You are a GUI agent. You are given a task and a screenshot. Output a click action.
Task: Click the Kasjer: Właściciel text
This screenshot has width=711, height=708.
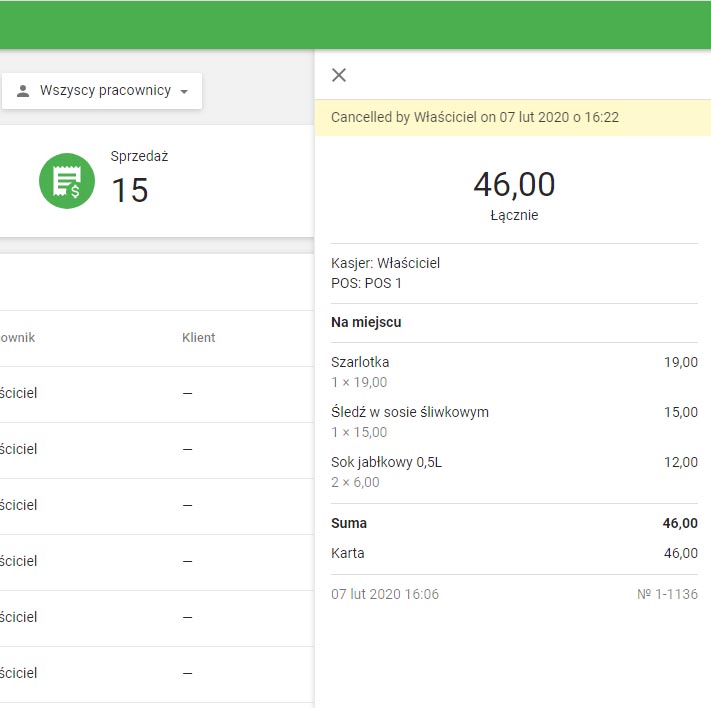click(385, 263)
